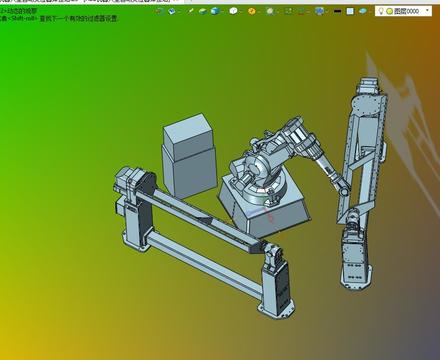
Task: Click the white cube view orientation icon
Action: click(x=233, y=11)
